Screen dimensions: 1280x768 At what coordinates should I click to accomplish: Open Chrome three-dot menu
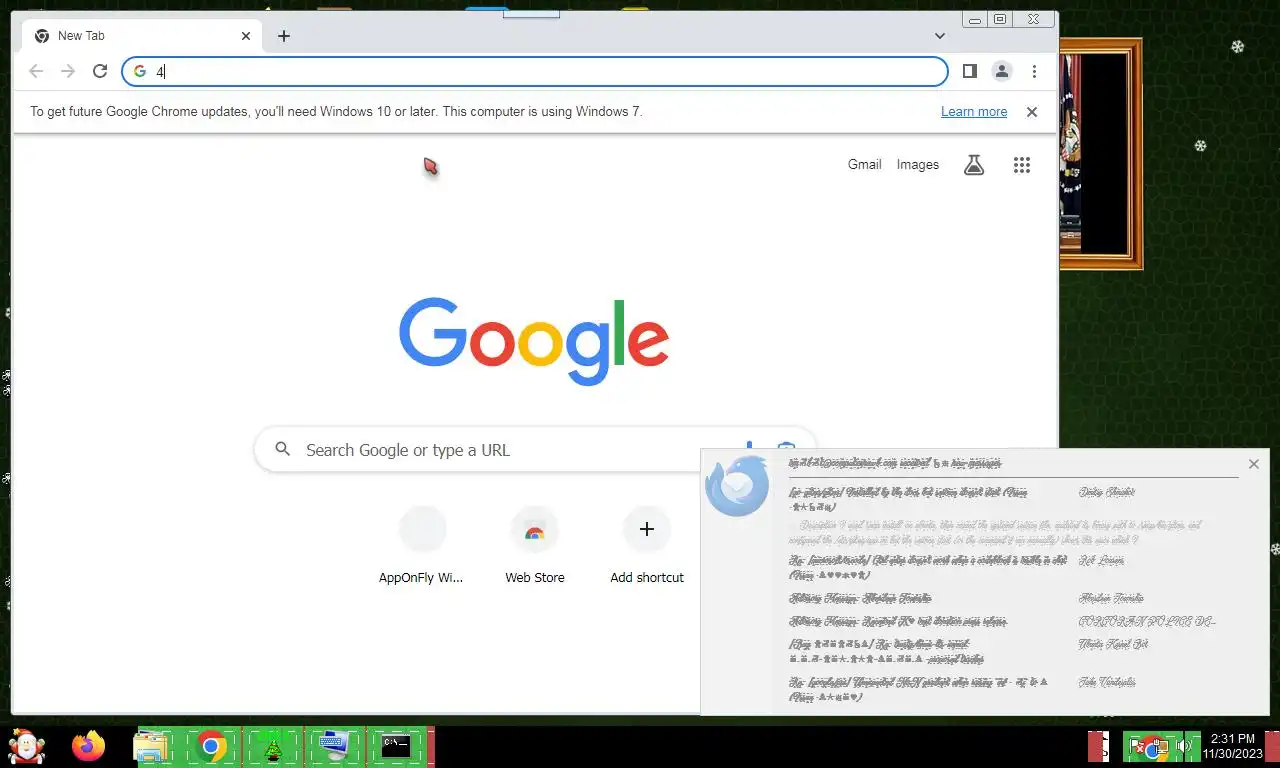click(1034, 71)
